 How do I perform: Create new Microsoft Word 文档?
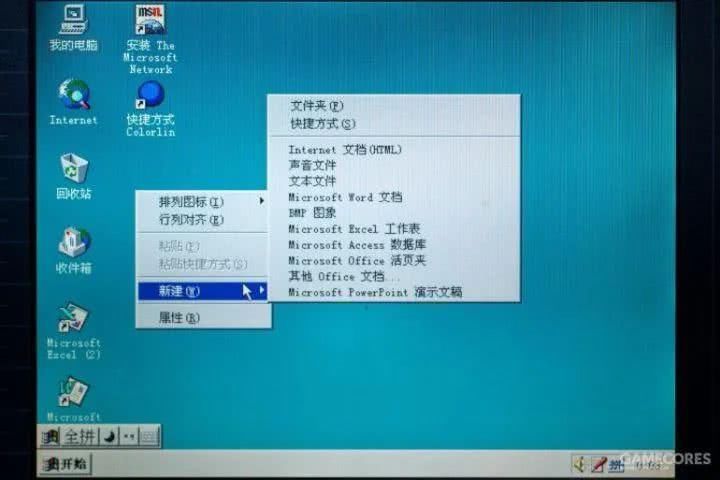coord(394,197)
